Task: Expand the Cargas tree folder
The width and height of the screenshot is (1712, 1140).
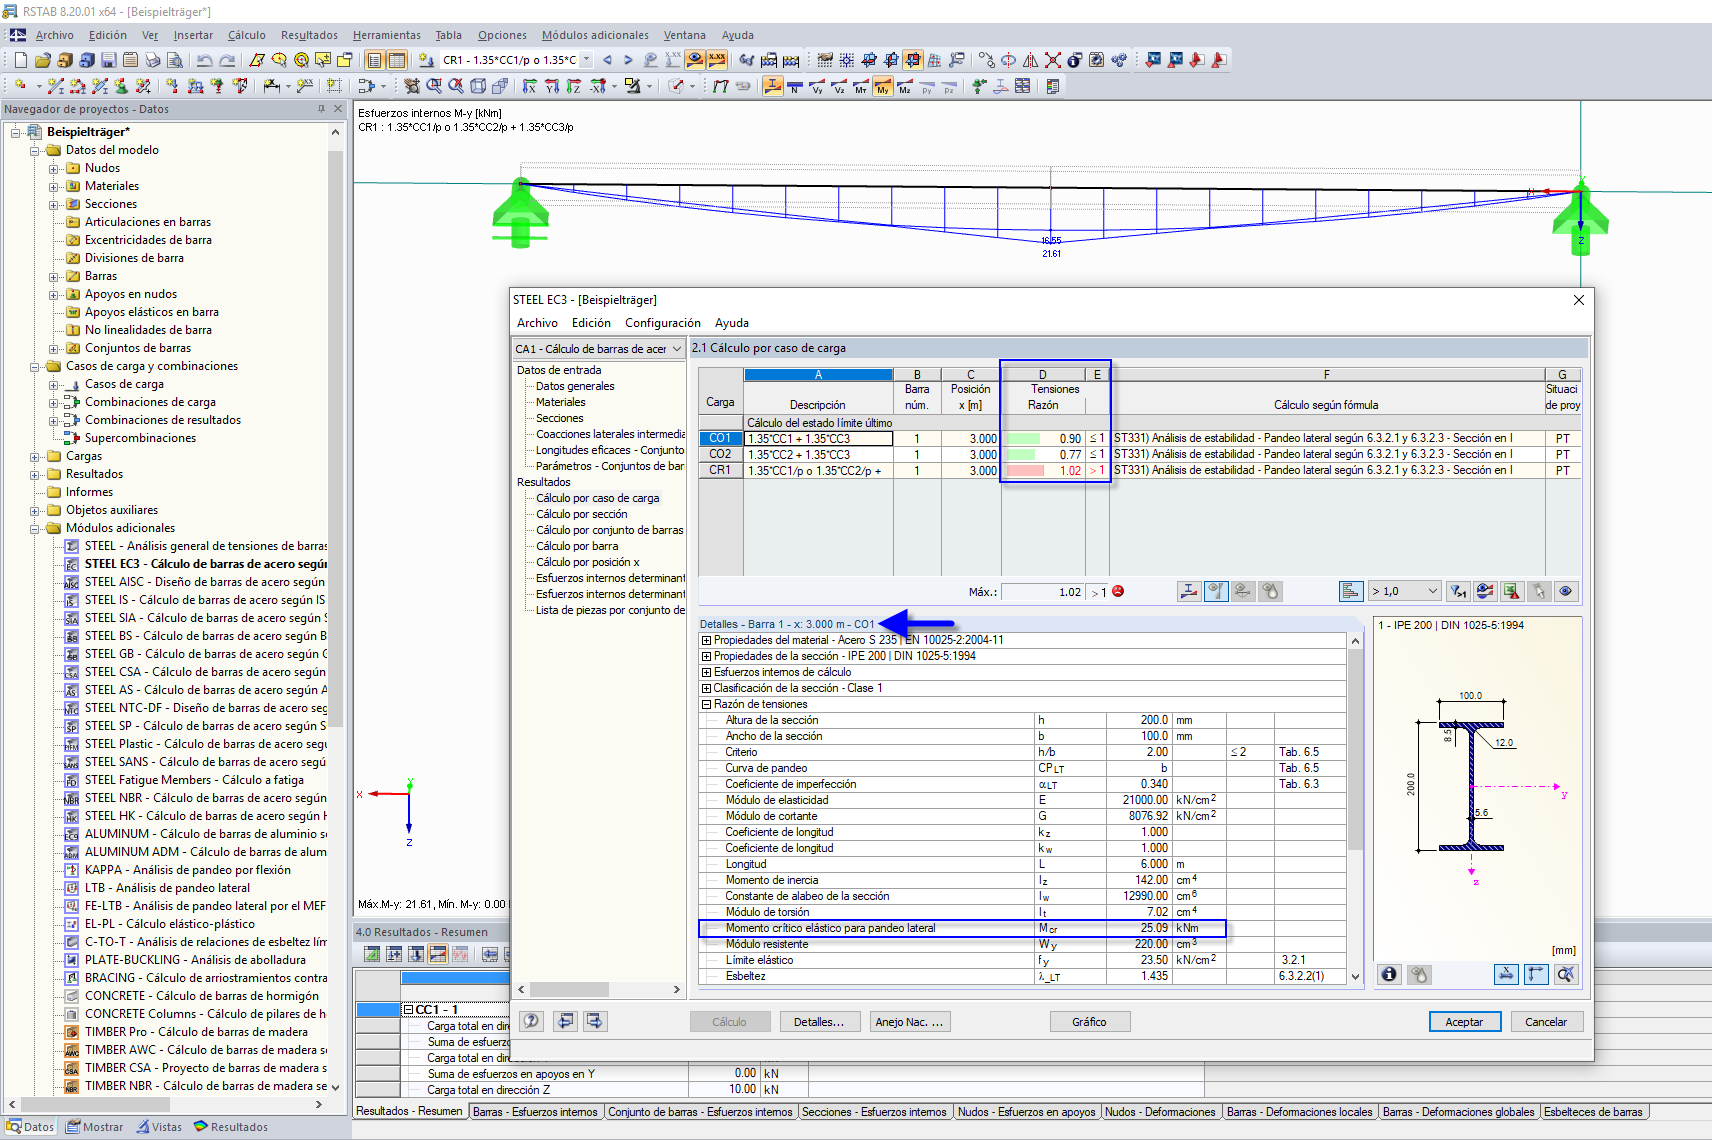Action: pyautogui.click(x=35, y=456)
